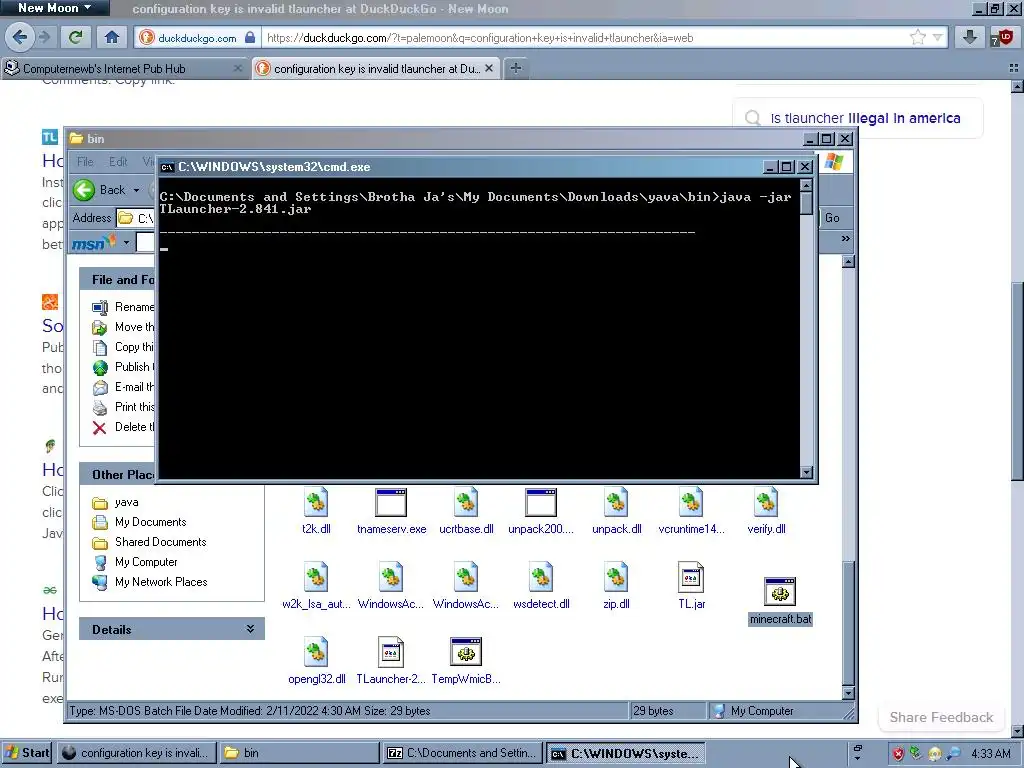Screen dimensions: 1024x768
Task: Click the Explorer Back button in bin window
Action: (x=99, y=190)
